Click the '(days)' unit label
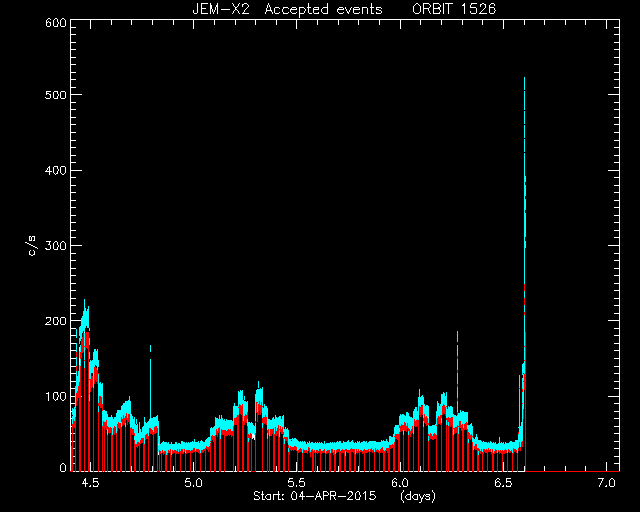 click(418, 496)
